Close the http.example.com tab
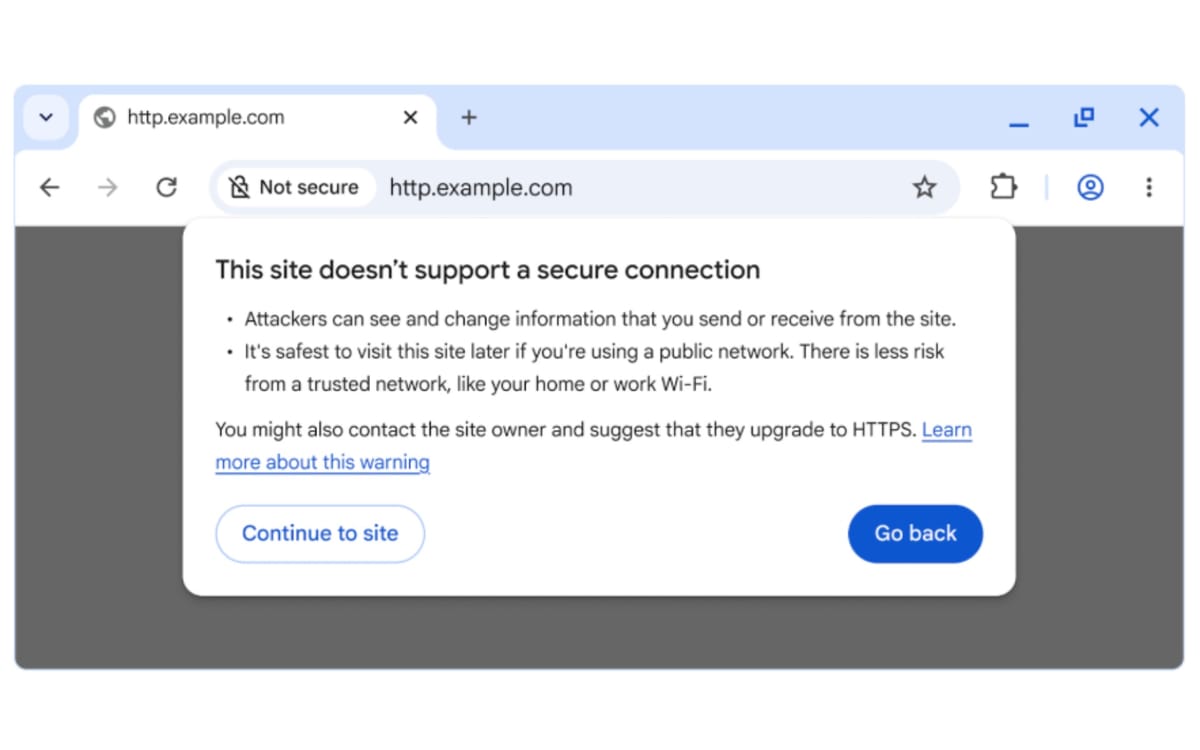The width and height of the screenshot is (1200, 750). pos(410,117)
